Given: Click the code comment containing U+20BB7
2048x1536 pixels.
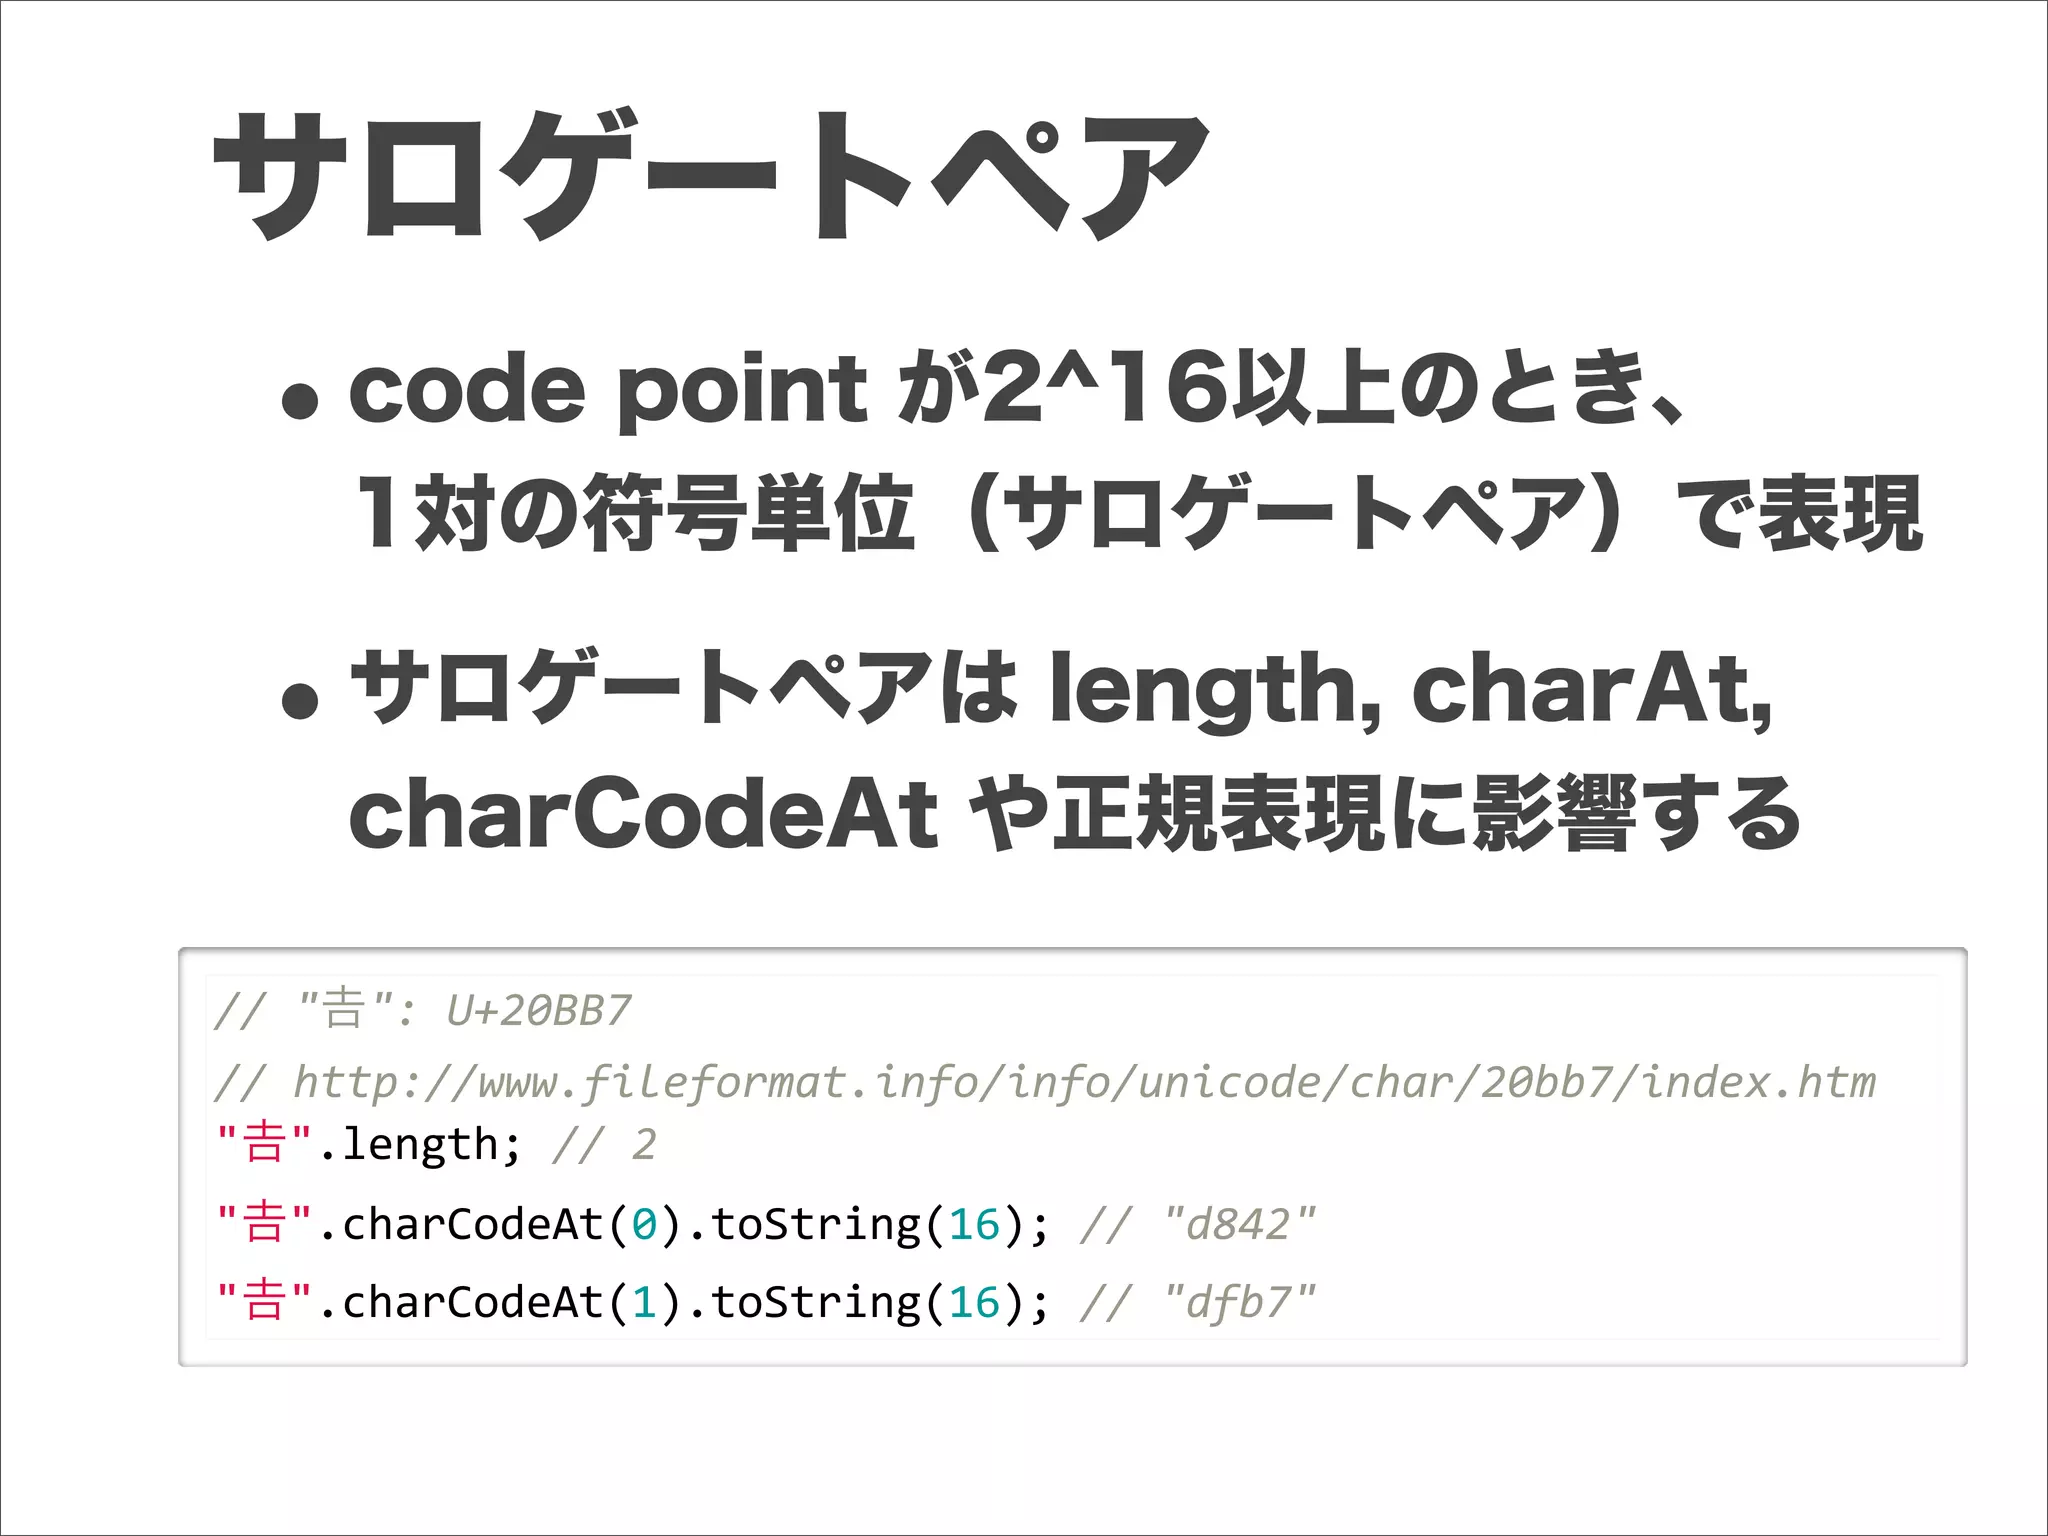Looking at the screenshot, I should [x=423, y=1010].
